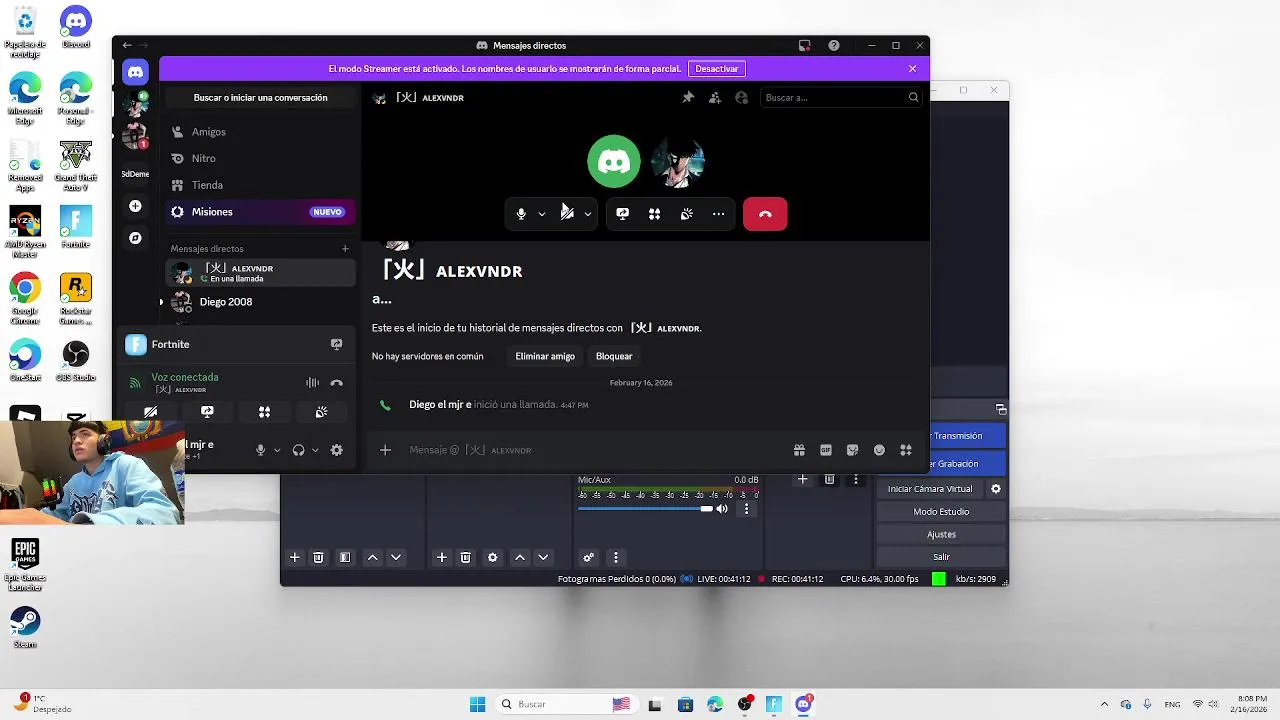Image resolution: width=1280 pixels, height=720 pixels.
Task: Open pinned messages in the chat header
Action: (x=688, y=98)
